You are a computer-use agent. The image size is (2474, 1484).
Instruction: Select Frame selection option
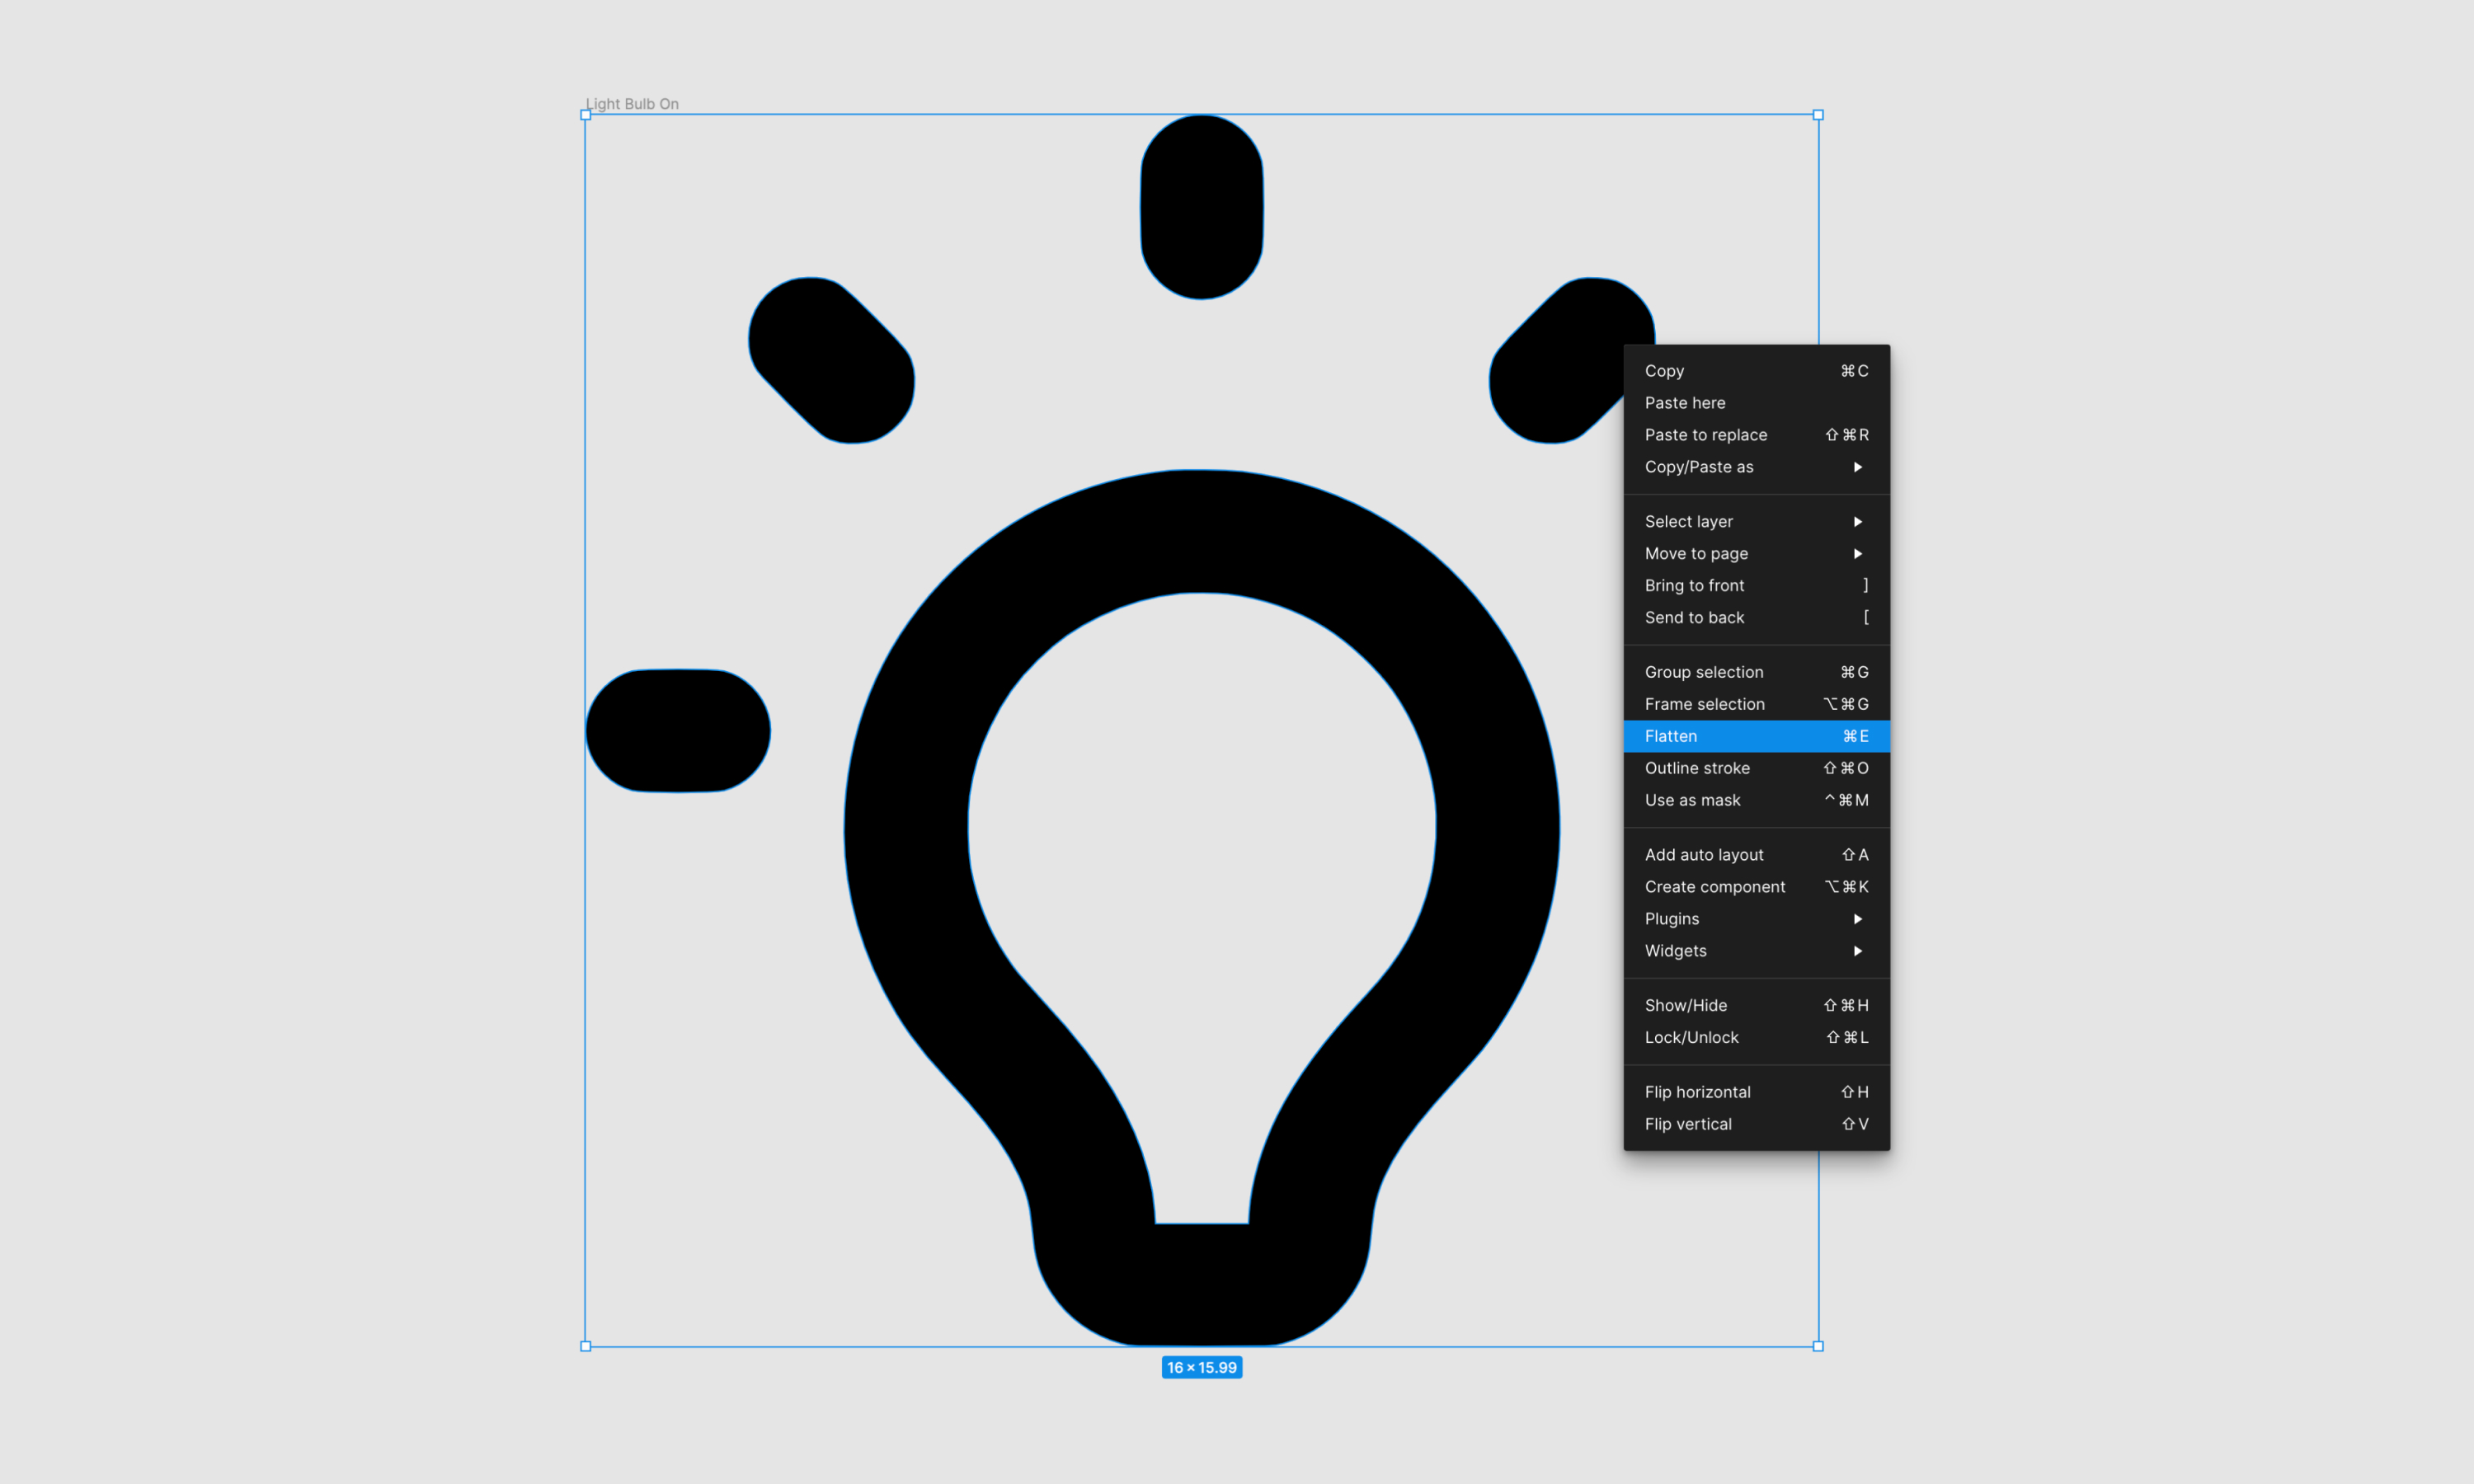[1756, 704]
